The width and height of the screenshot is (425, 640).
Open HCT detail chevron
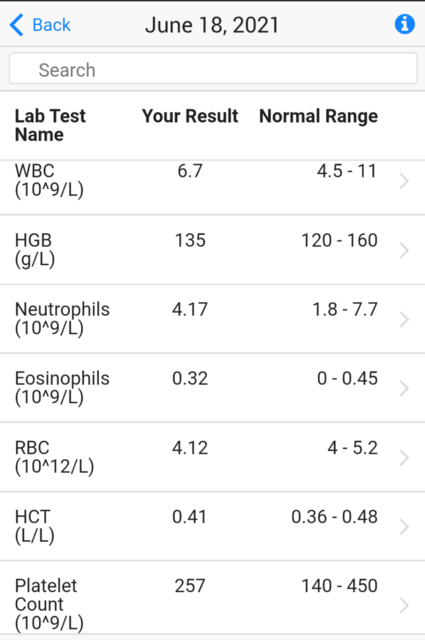(404, 527)
